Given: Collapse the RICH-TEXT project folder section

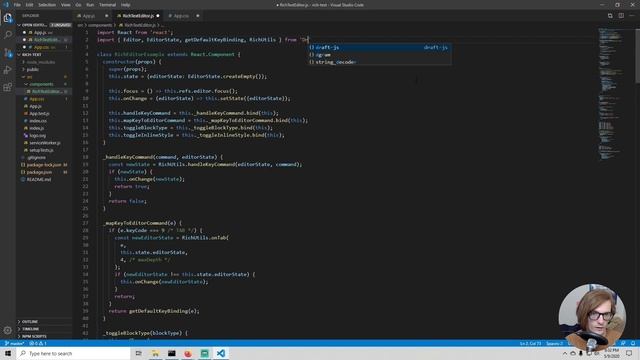Looking at the screenshot, I should point(44,55).
